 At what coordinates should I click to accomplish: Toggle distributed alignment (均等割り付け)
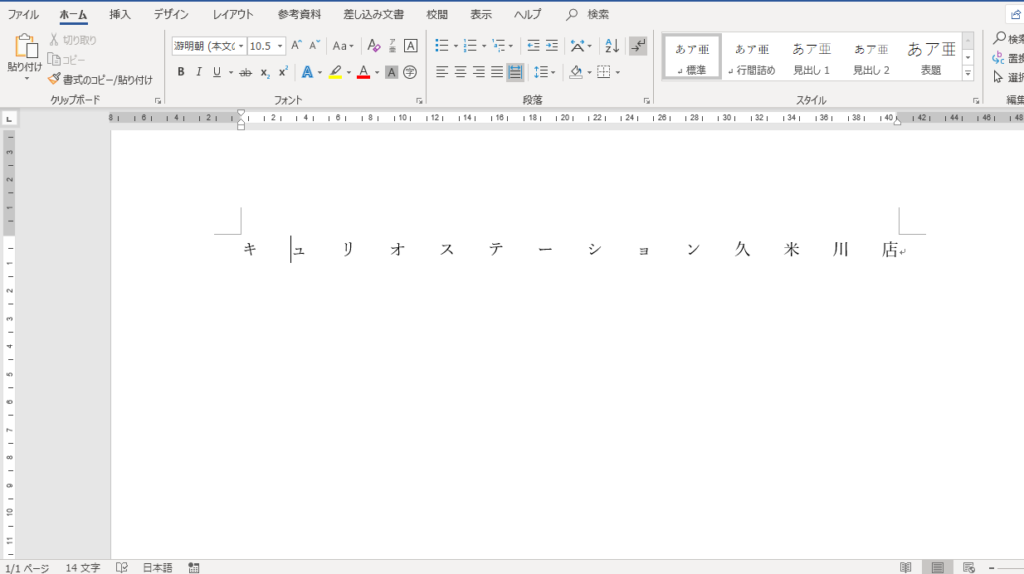tap(515, 72)
